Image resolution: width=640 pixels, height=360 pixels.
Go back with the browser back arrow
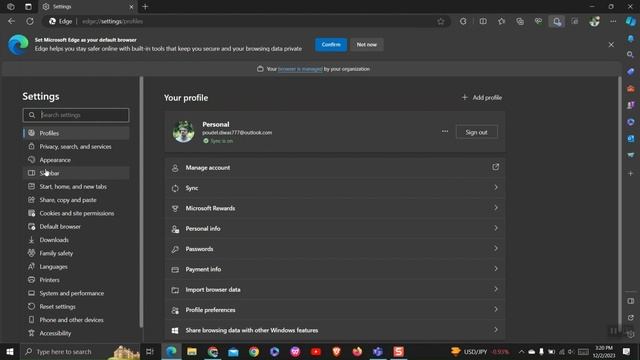[11, 21]
